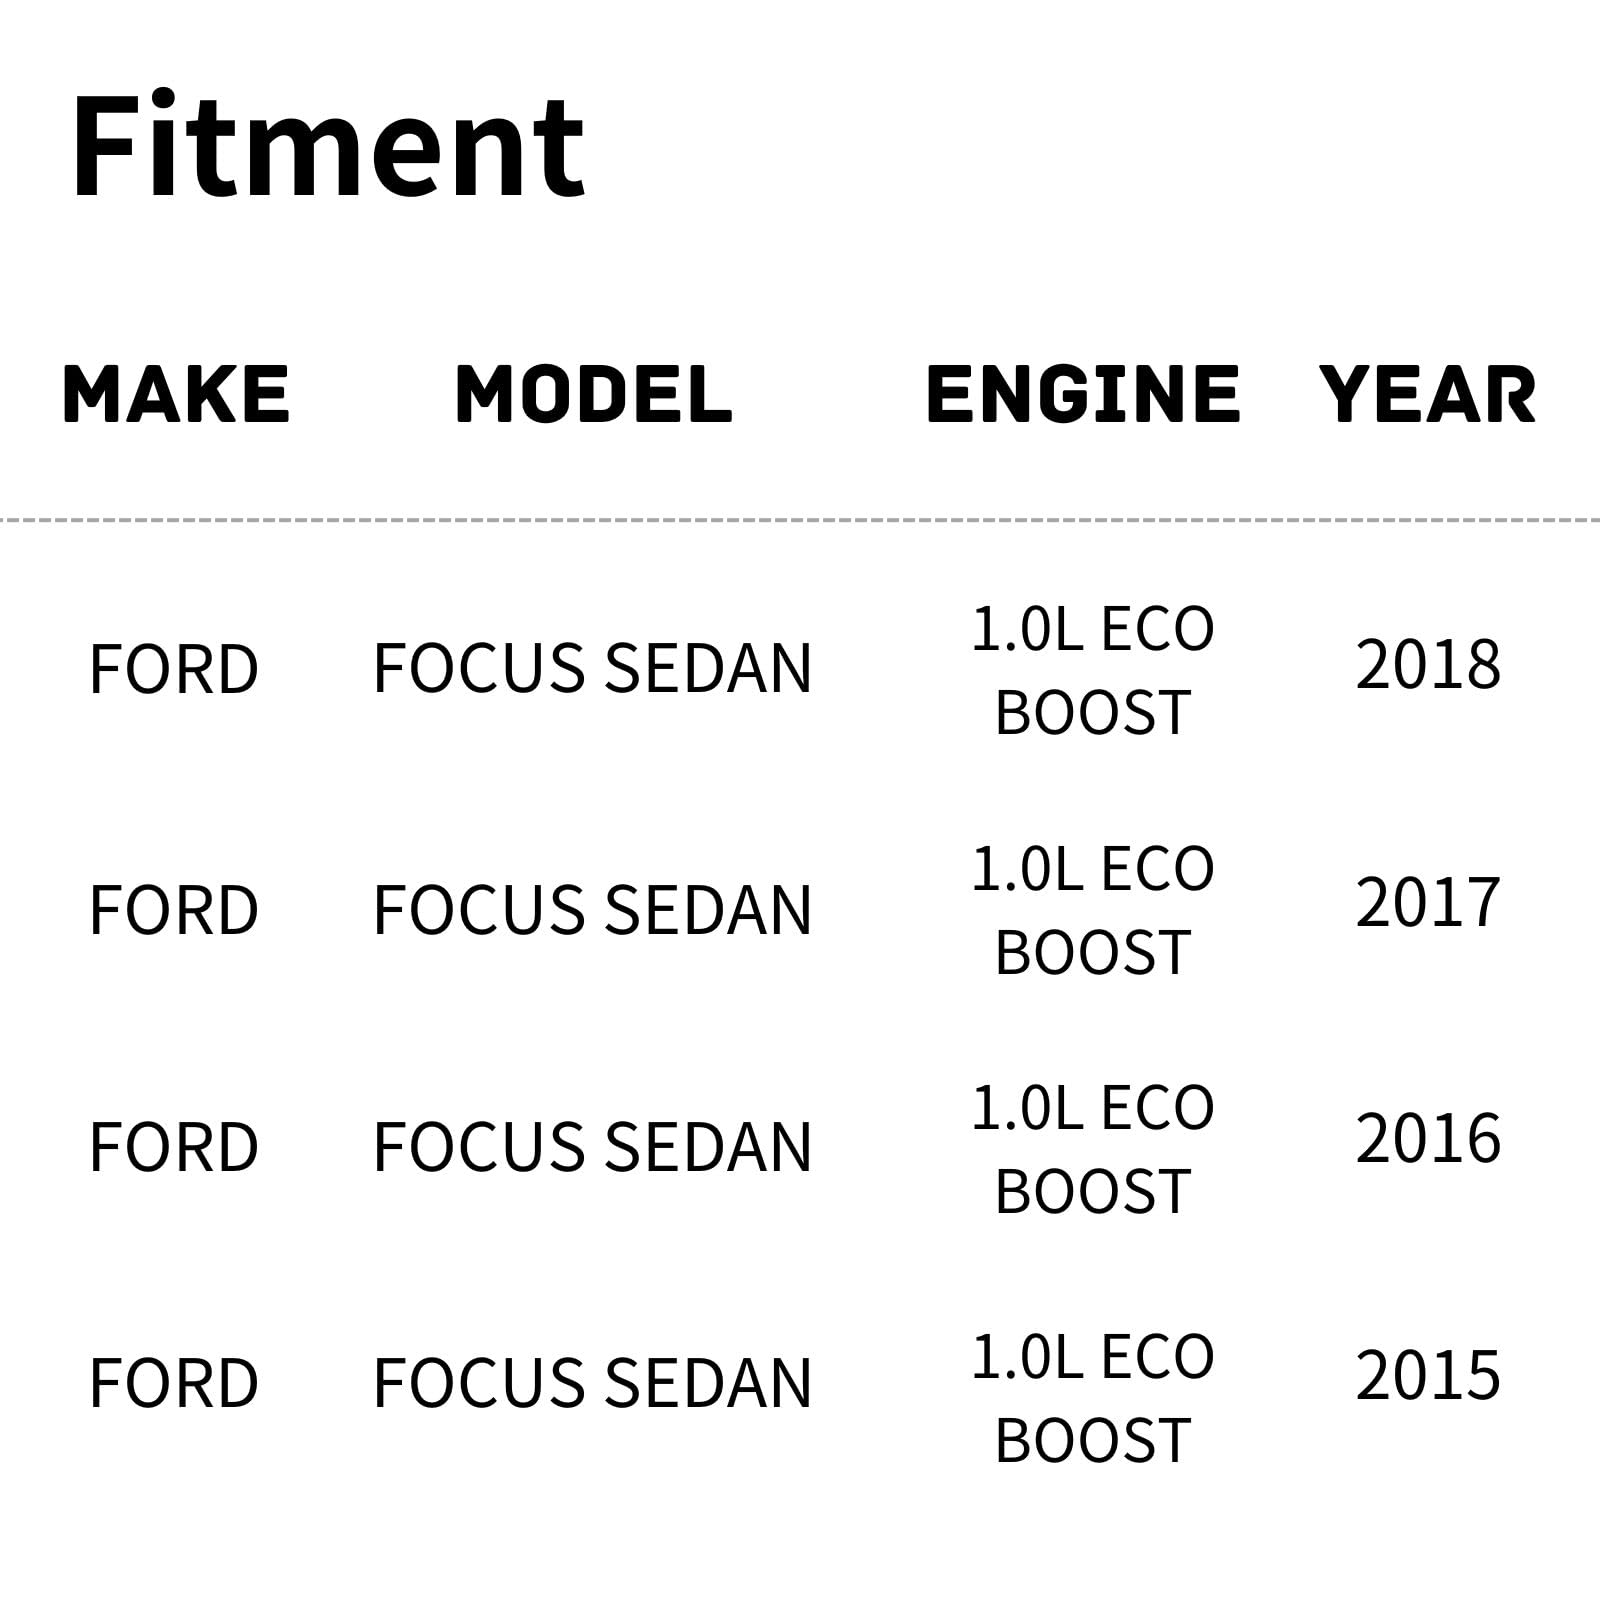Click the YEAR column header

coord(1427,394)
